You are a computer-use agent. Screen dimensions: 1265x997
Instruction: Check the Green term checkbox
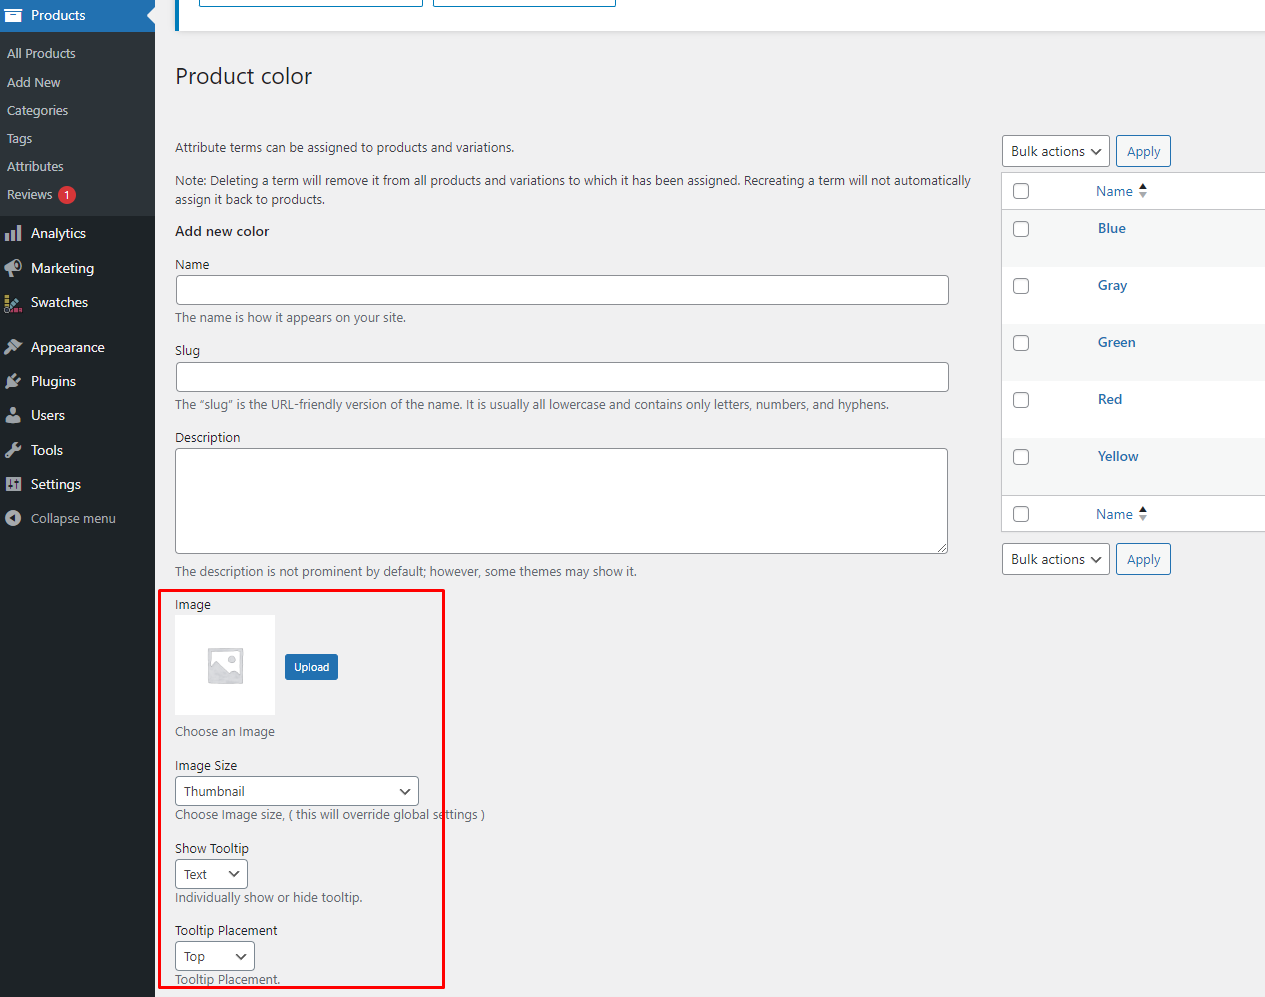(x=1021, y=343)
